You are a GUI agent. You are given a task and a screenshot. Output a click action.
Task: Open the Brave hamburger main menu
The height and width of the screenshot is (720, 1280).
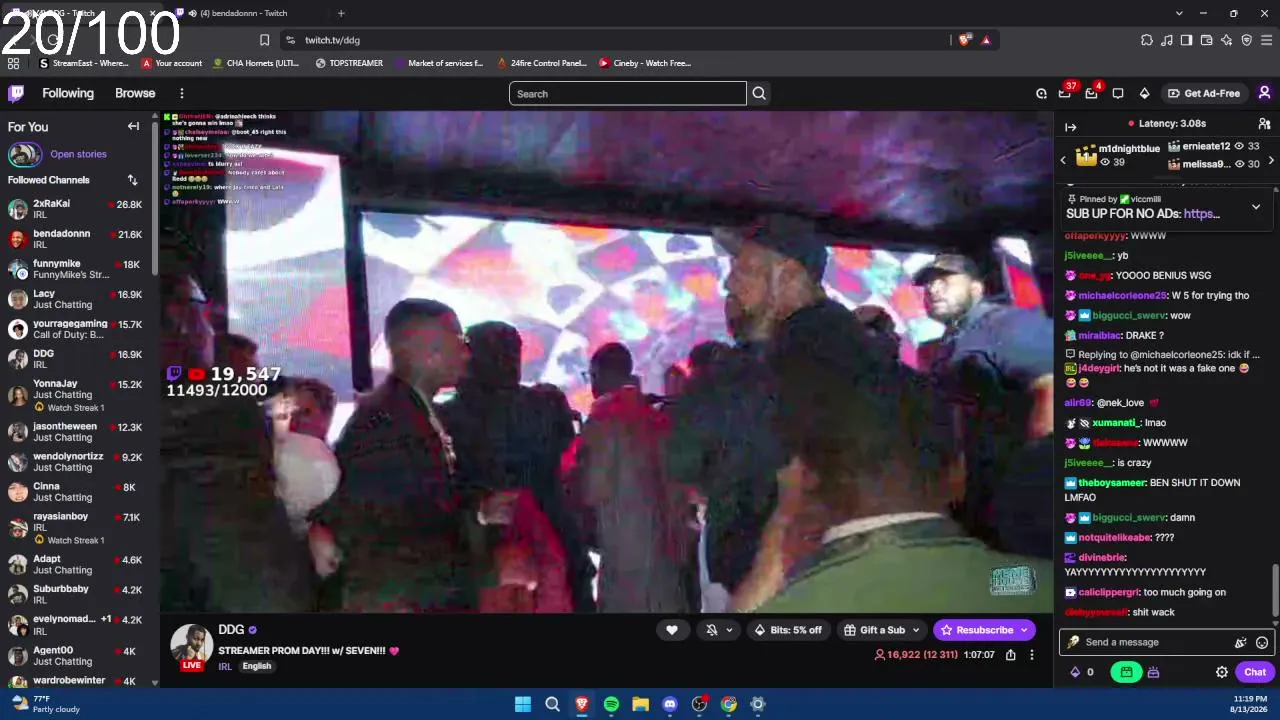tap(1267, 40)
